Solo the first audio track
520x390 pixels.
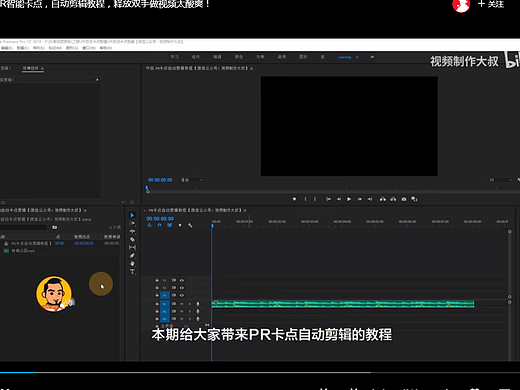click(190, 304)
